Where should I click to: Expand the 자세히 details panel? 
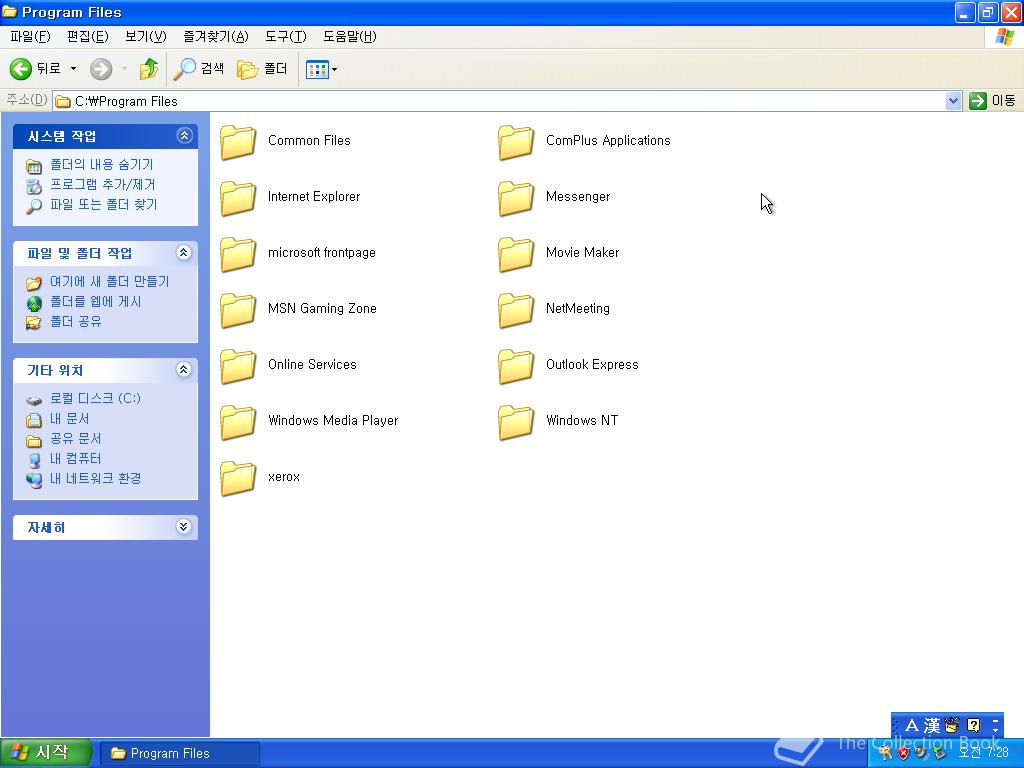(x=184, y=527)
